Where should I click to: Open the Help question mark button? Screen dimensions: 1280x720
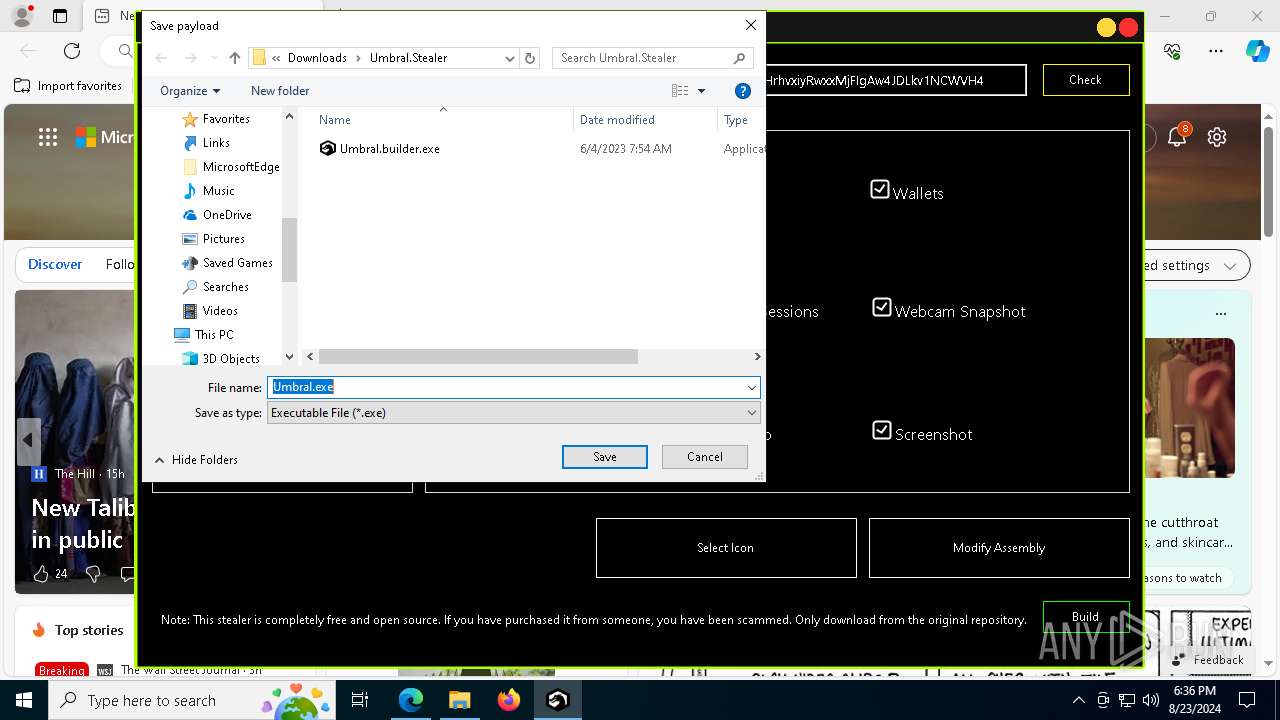pyautogui.click(x=743, y=91)
